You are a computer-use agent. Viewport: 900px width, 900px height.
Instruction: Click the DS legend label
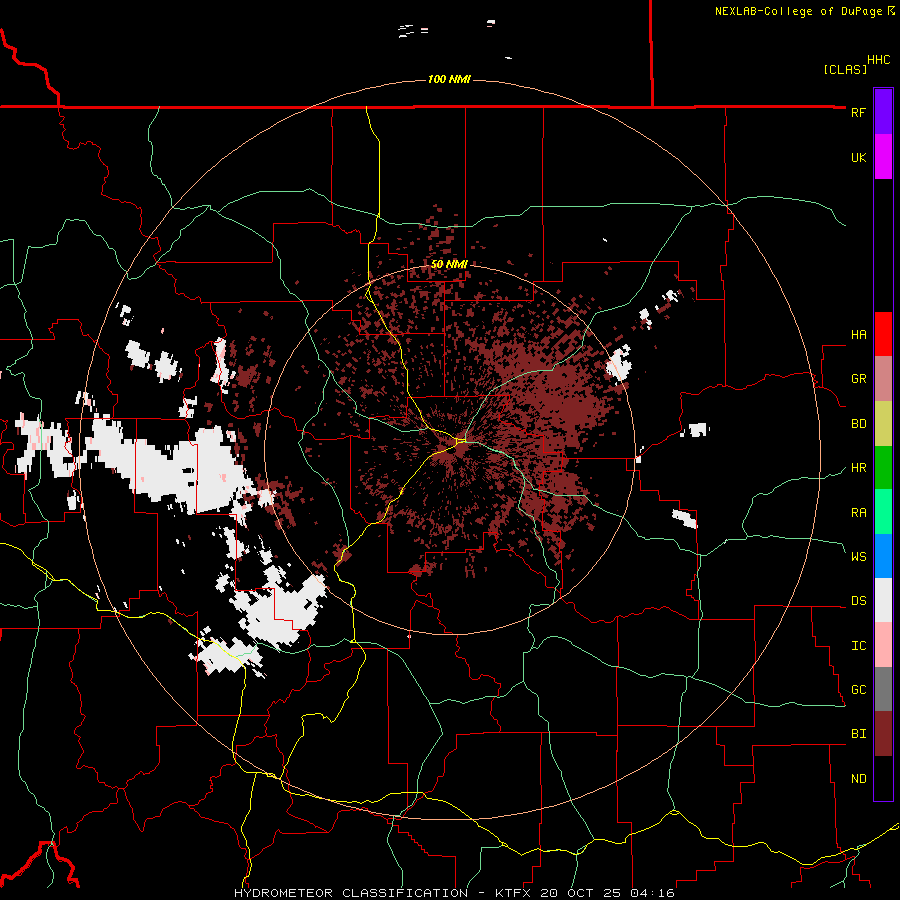(x=858, y=601)
